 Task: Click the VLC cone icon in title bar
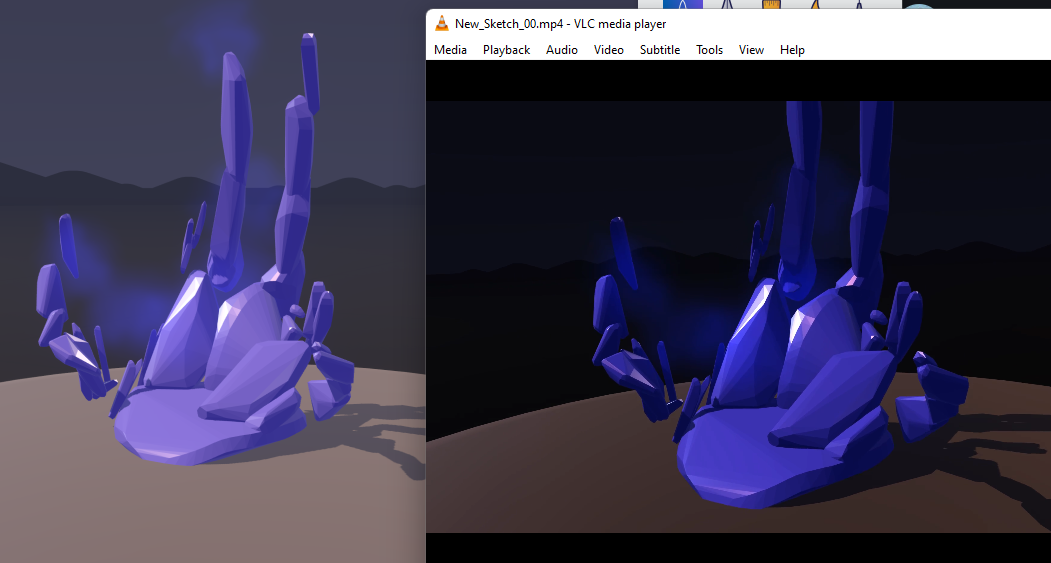(x=442, y=23)
